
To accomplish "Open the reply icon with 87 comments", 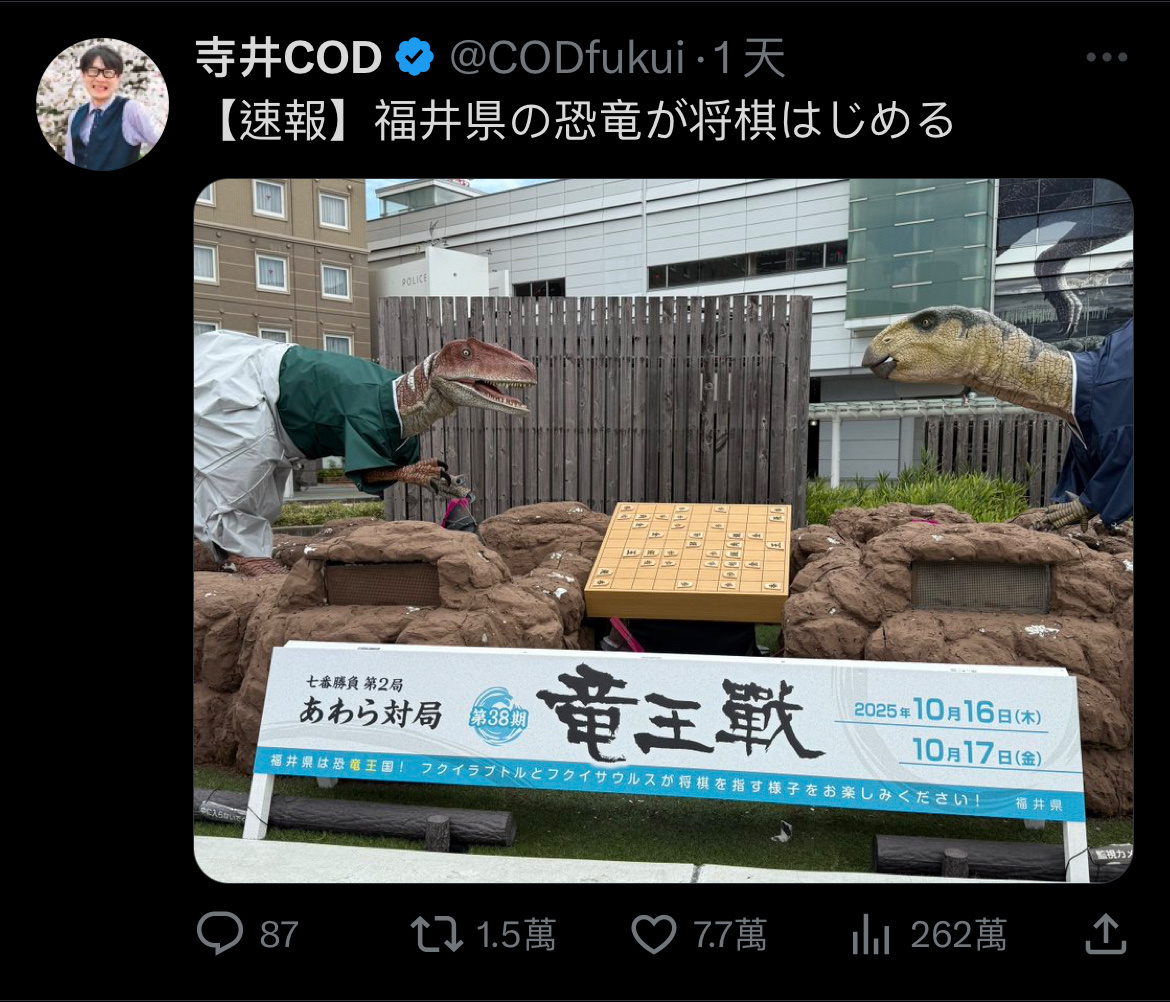I will tap(219, 933).
